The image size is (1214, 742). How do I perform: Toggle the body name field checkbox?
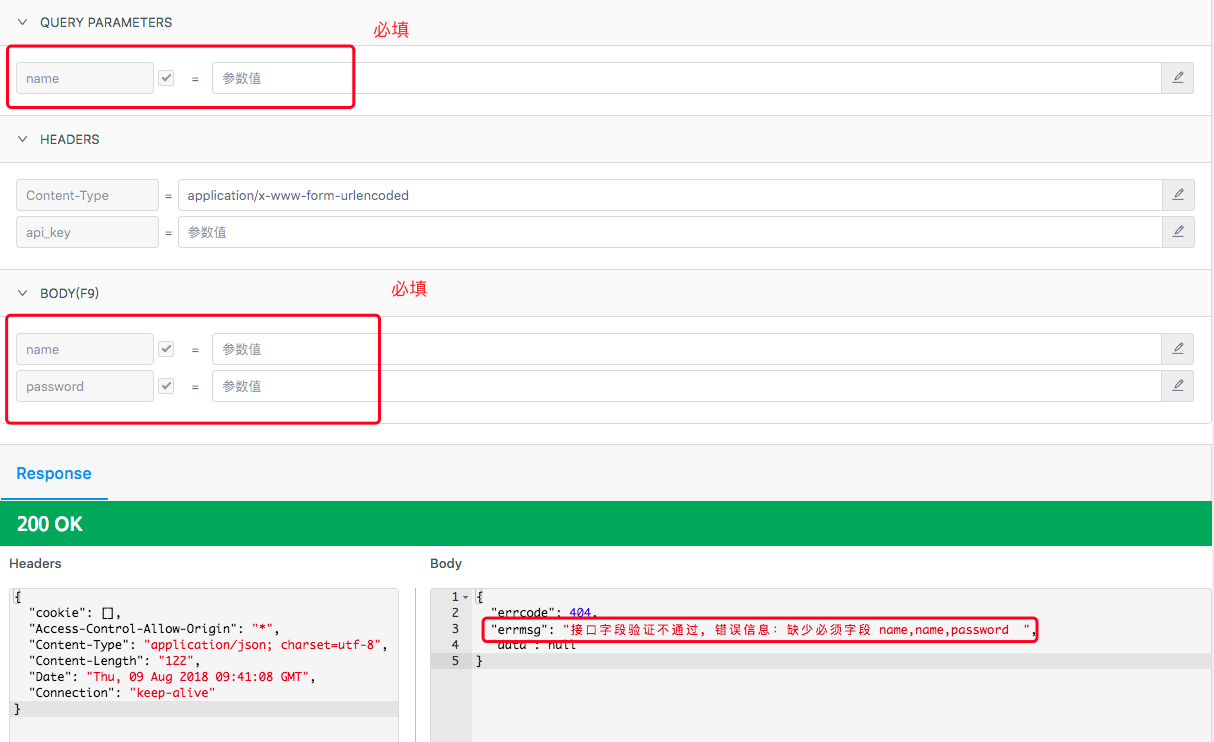click(x=166, y=349)
